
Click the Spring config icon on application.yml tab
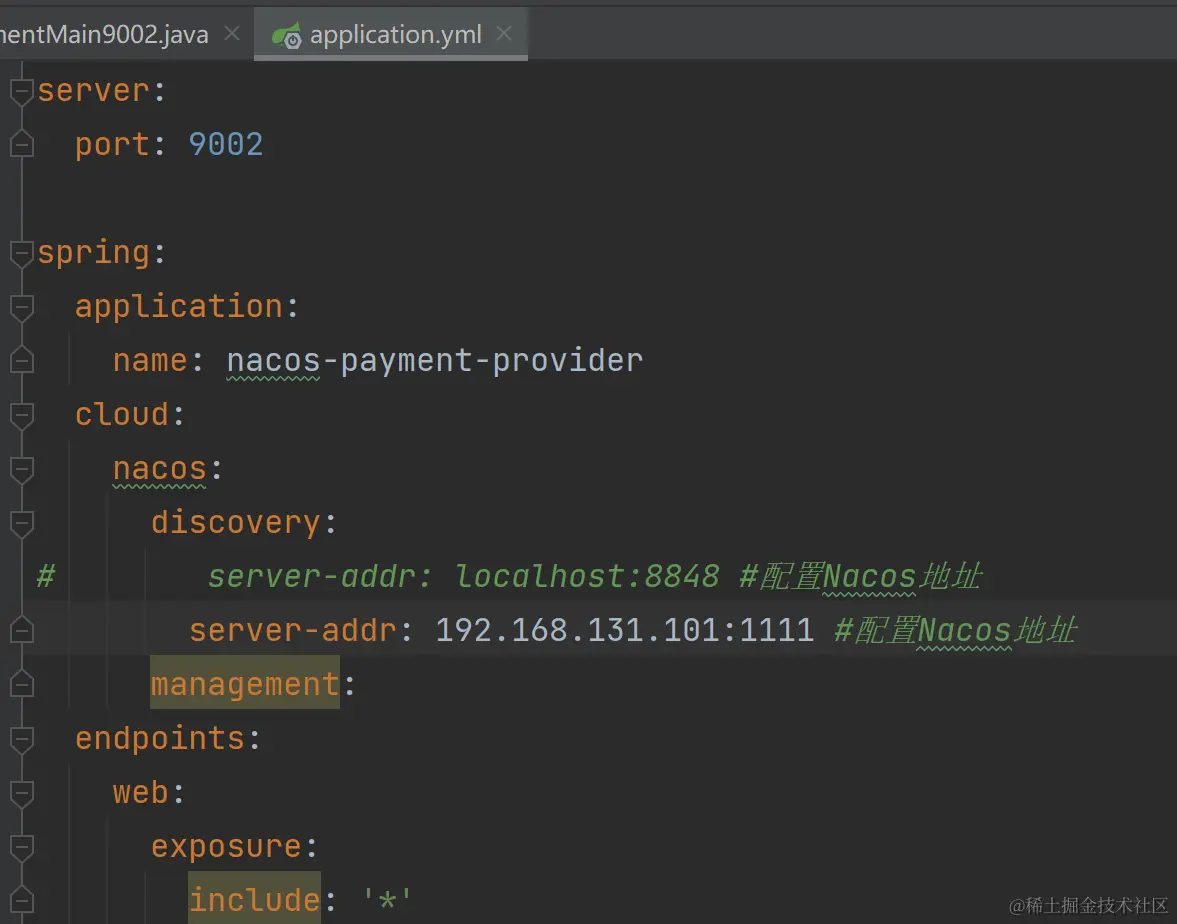(x=287, y=35)
